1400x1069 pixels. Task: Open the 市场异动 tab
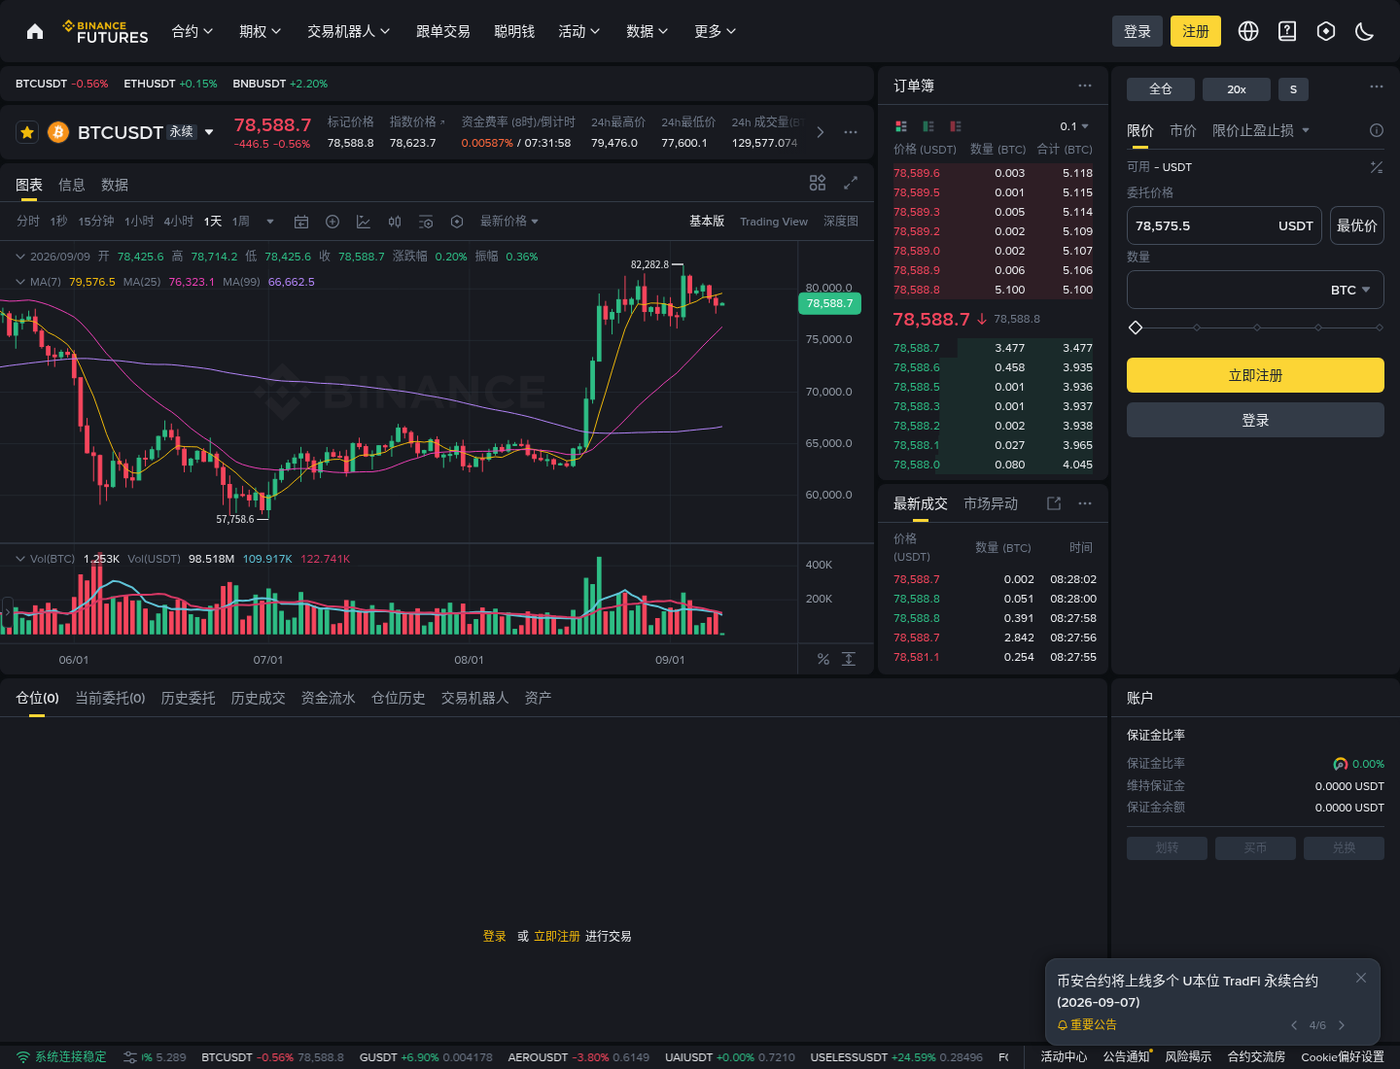(991, 503)
